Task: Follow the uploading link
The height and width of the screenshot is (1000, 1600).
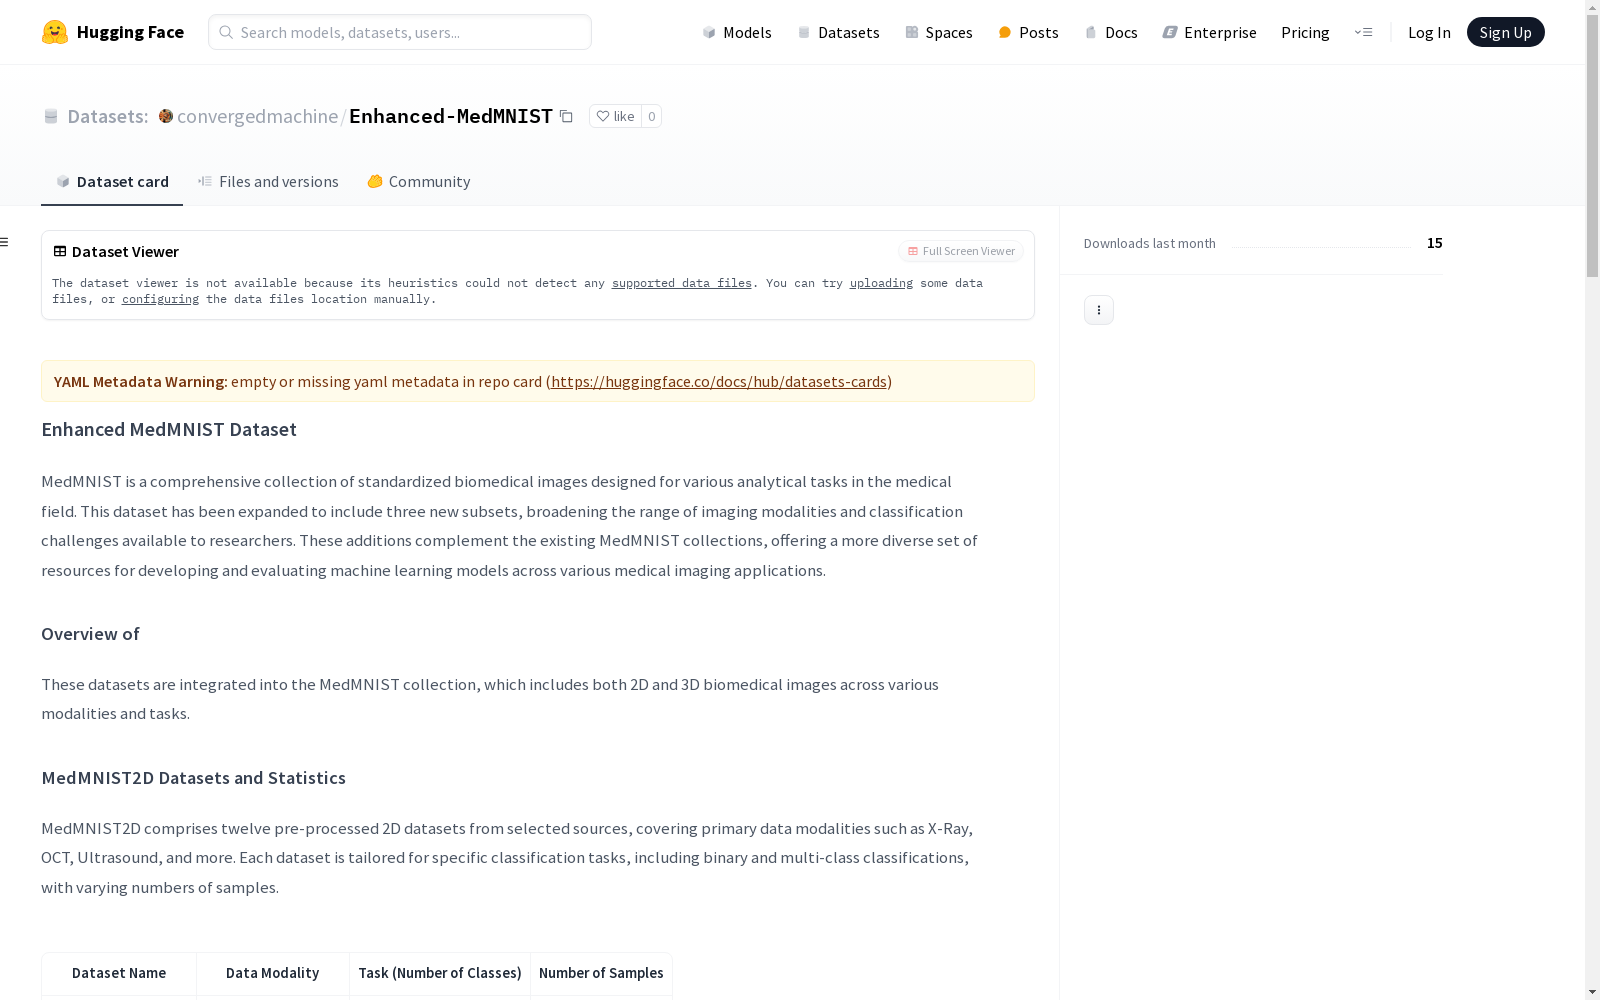Action: pos(881,283)
